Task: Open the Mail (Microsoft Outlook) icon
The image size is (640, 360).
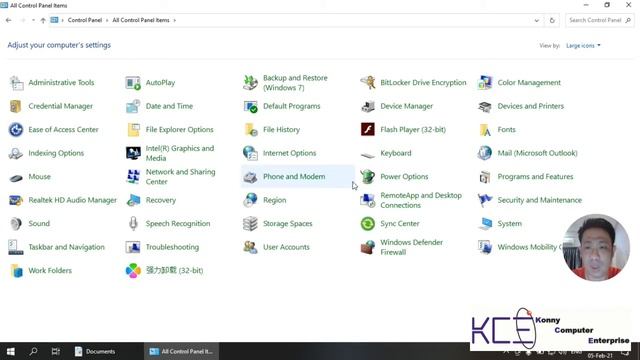Action: click(x=485, y=153)
